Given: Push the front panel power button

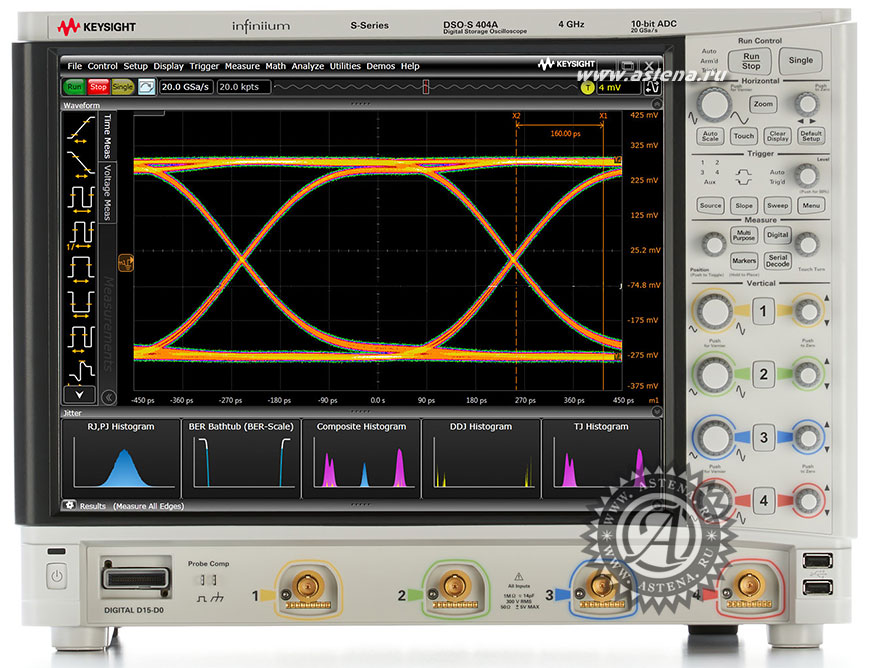Looking at the screenshot, I should 56,576.
